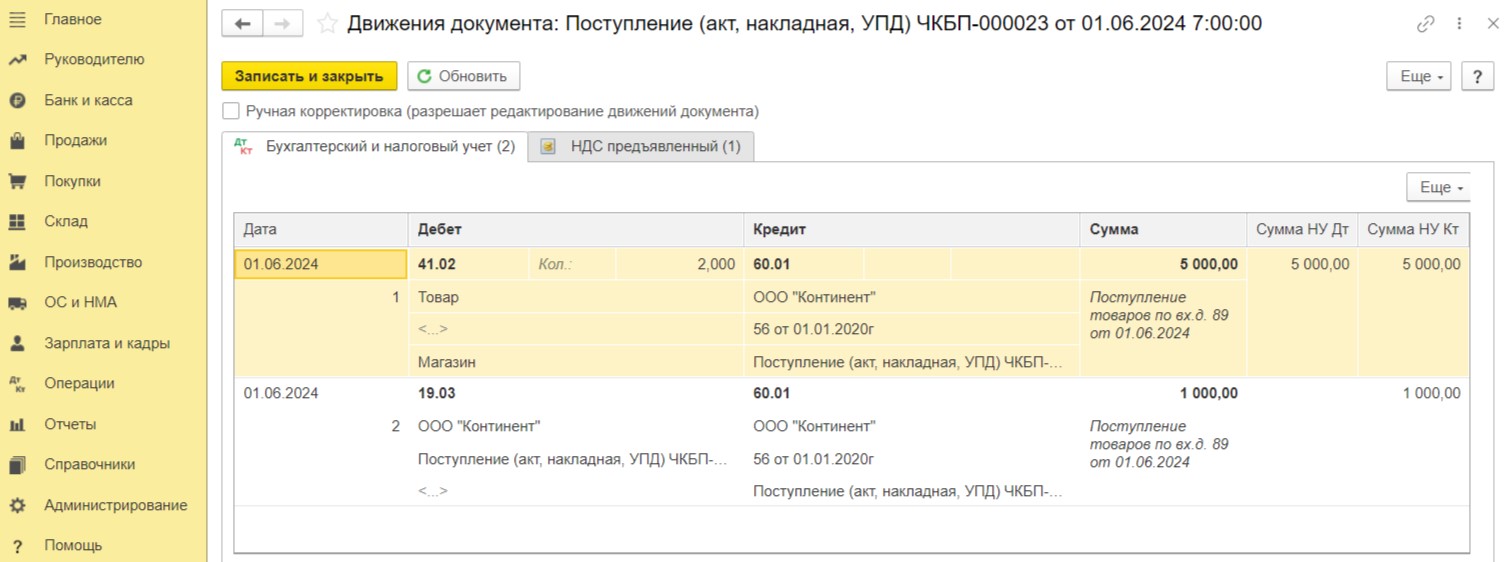Select Бухгалтерский и налоговый учет tab

pyautogui.click(x=375, y=146)
